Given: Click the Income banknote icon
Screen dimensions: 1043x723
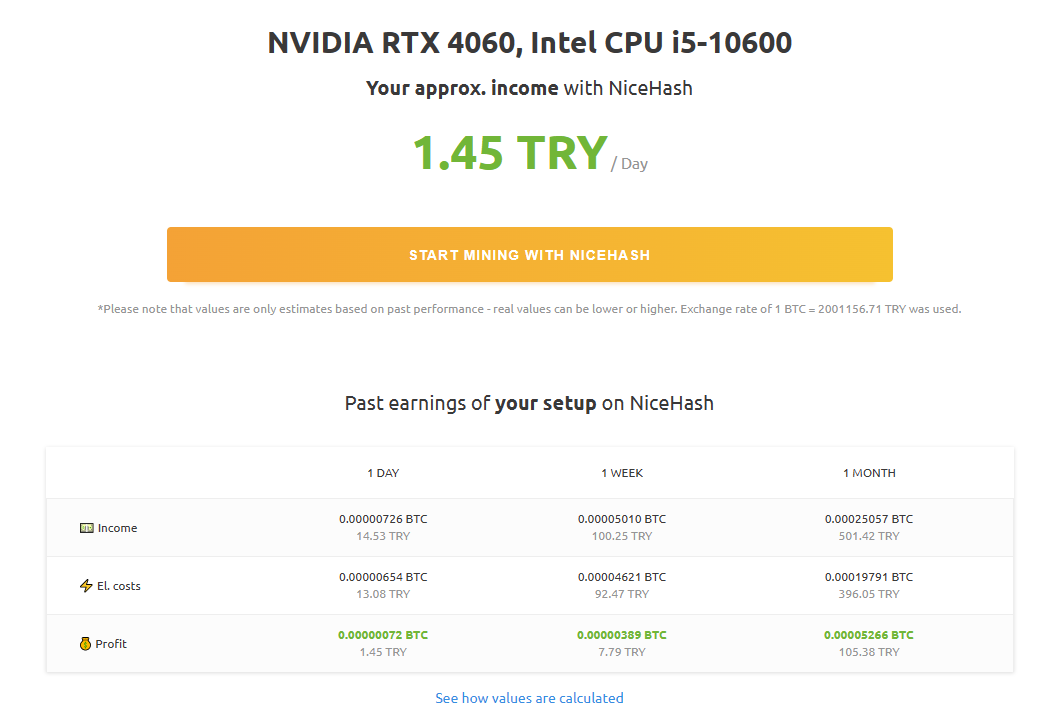Looking at the screenshot, I should point(87,528).
